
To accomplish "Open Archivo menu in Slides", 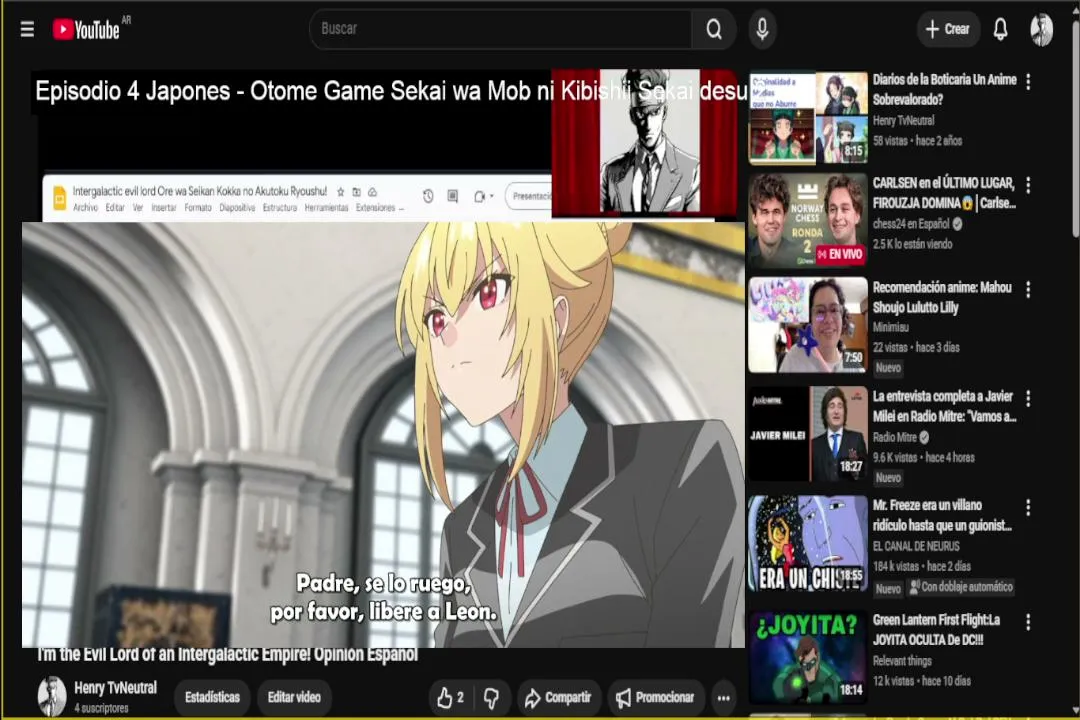I will (x=85, y=207).
